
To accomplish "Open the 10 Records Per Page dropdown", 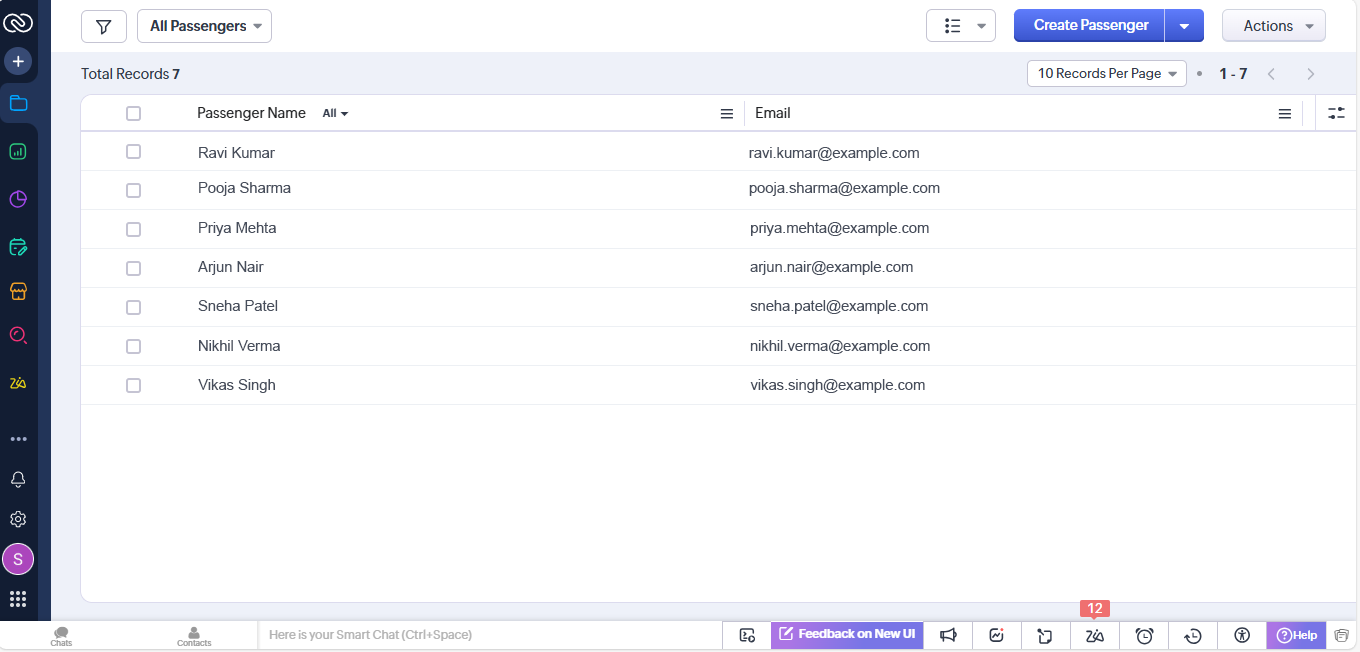I will click(1106, 73).
